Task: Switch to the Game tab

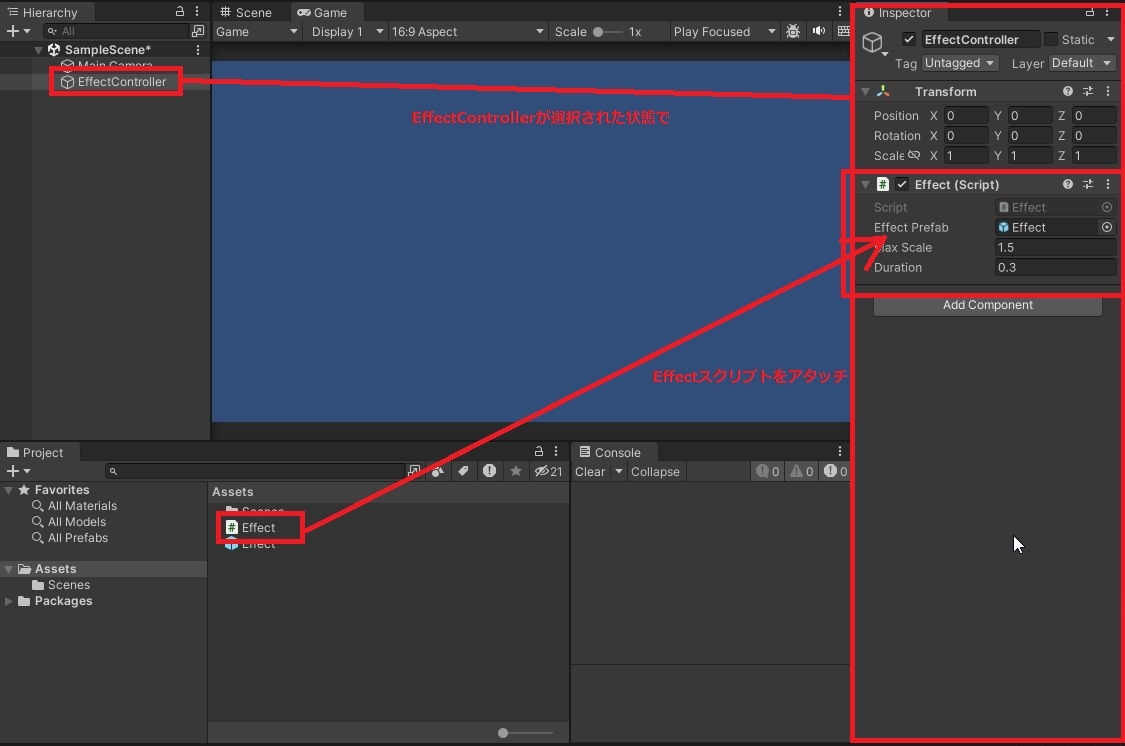Action: pos(322,12)
